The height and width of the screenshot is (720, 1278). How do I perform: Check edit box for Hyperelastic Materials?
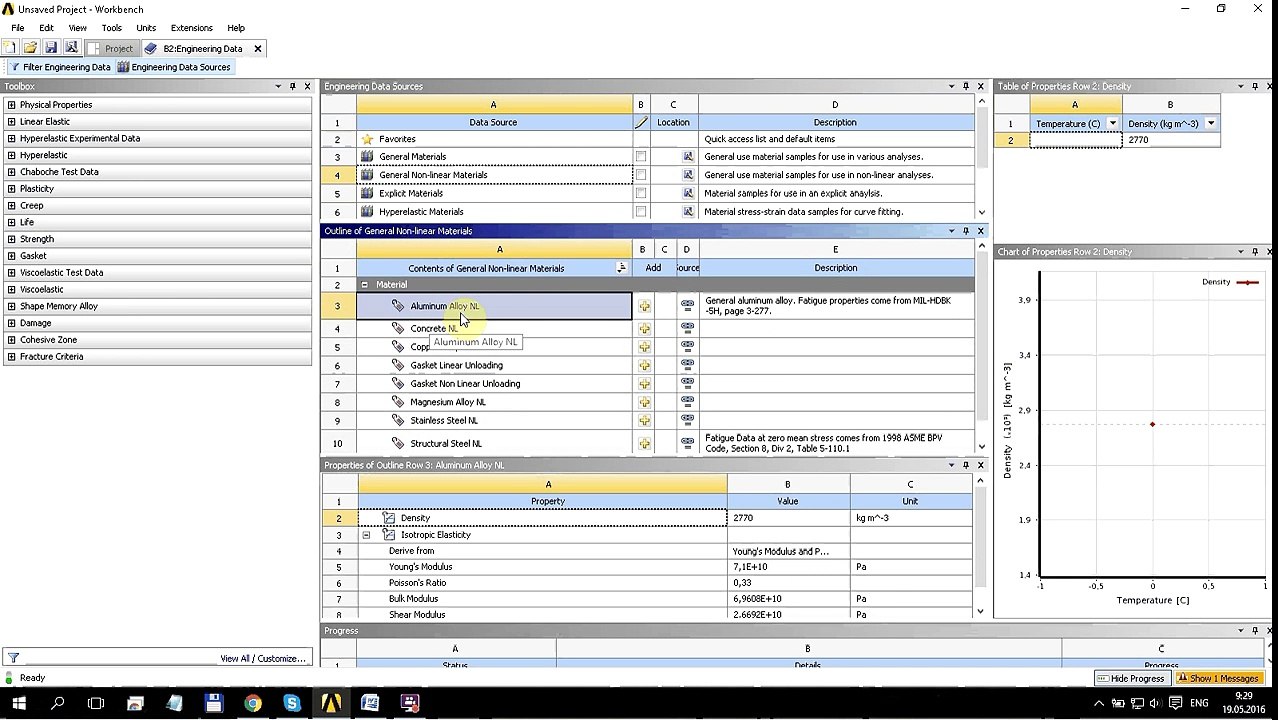click(x=641, y=212)
